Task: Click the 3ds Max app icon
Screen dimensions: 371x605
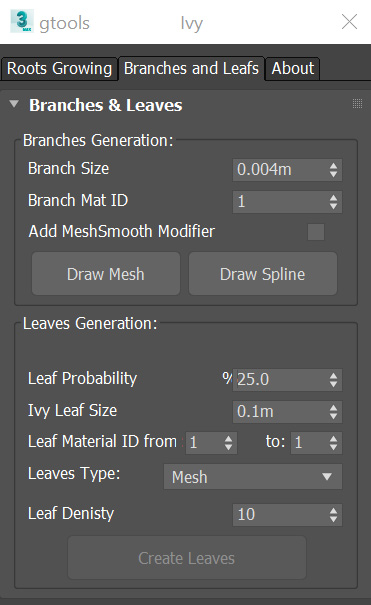Action: [x=21, y=21]
